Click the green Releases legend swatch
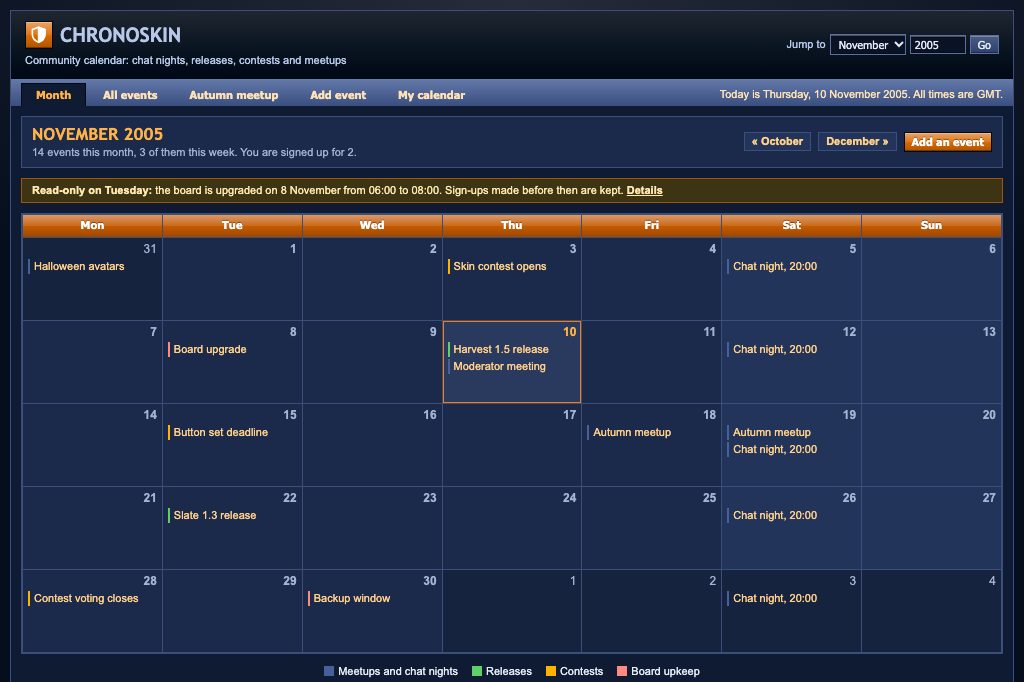The image size is (1024, 682). 477,671
